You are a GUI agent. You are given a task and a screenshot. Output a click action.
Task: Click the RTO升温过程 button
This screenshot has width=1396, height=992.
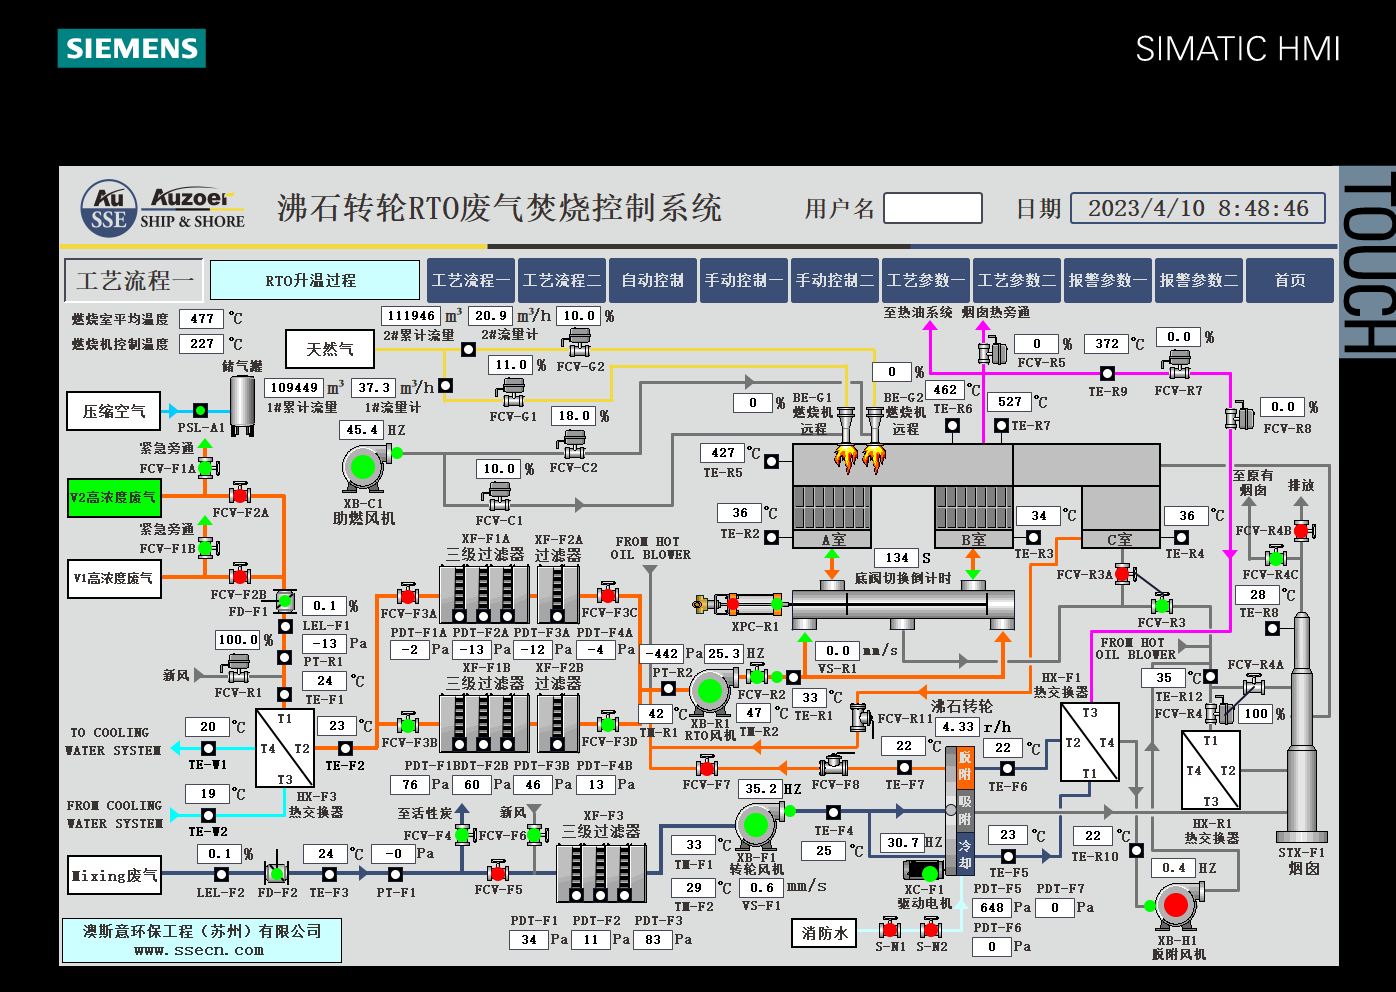click(x=315, y=280)
